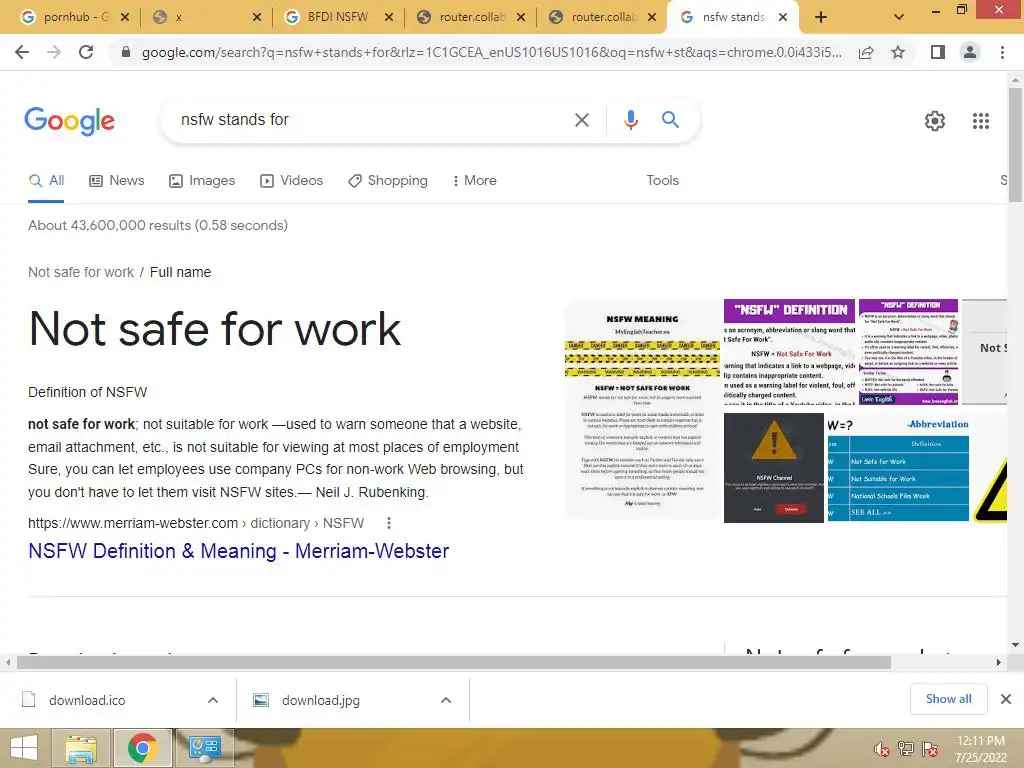The width and height of the screenshot is (1024, 768).
Task: Click scroll-down arrow on vertical scrollbar
Action: click(x=1016, y=645)
